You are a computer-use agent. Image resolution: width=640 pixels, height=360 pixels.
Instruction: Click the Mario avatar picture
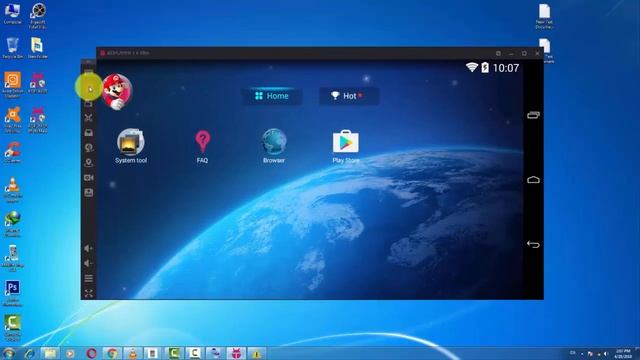click(117, 92)
